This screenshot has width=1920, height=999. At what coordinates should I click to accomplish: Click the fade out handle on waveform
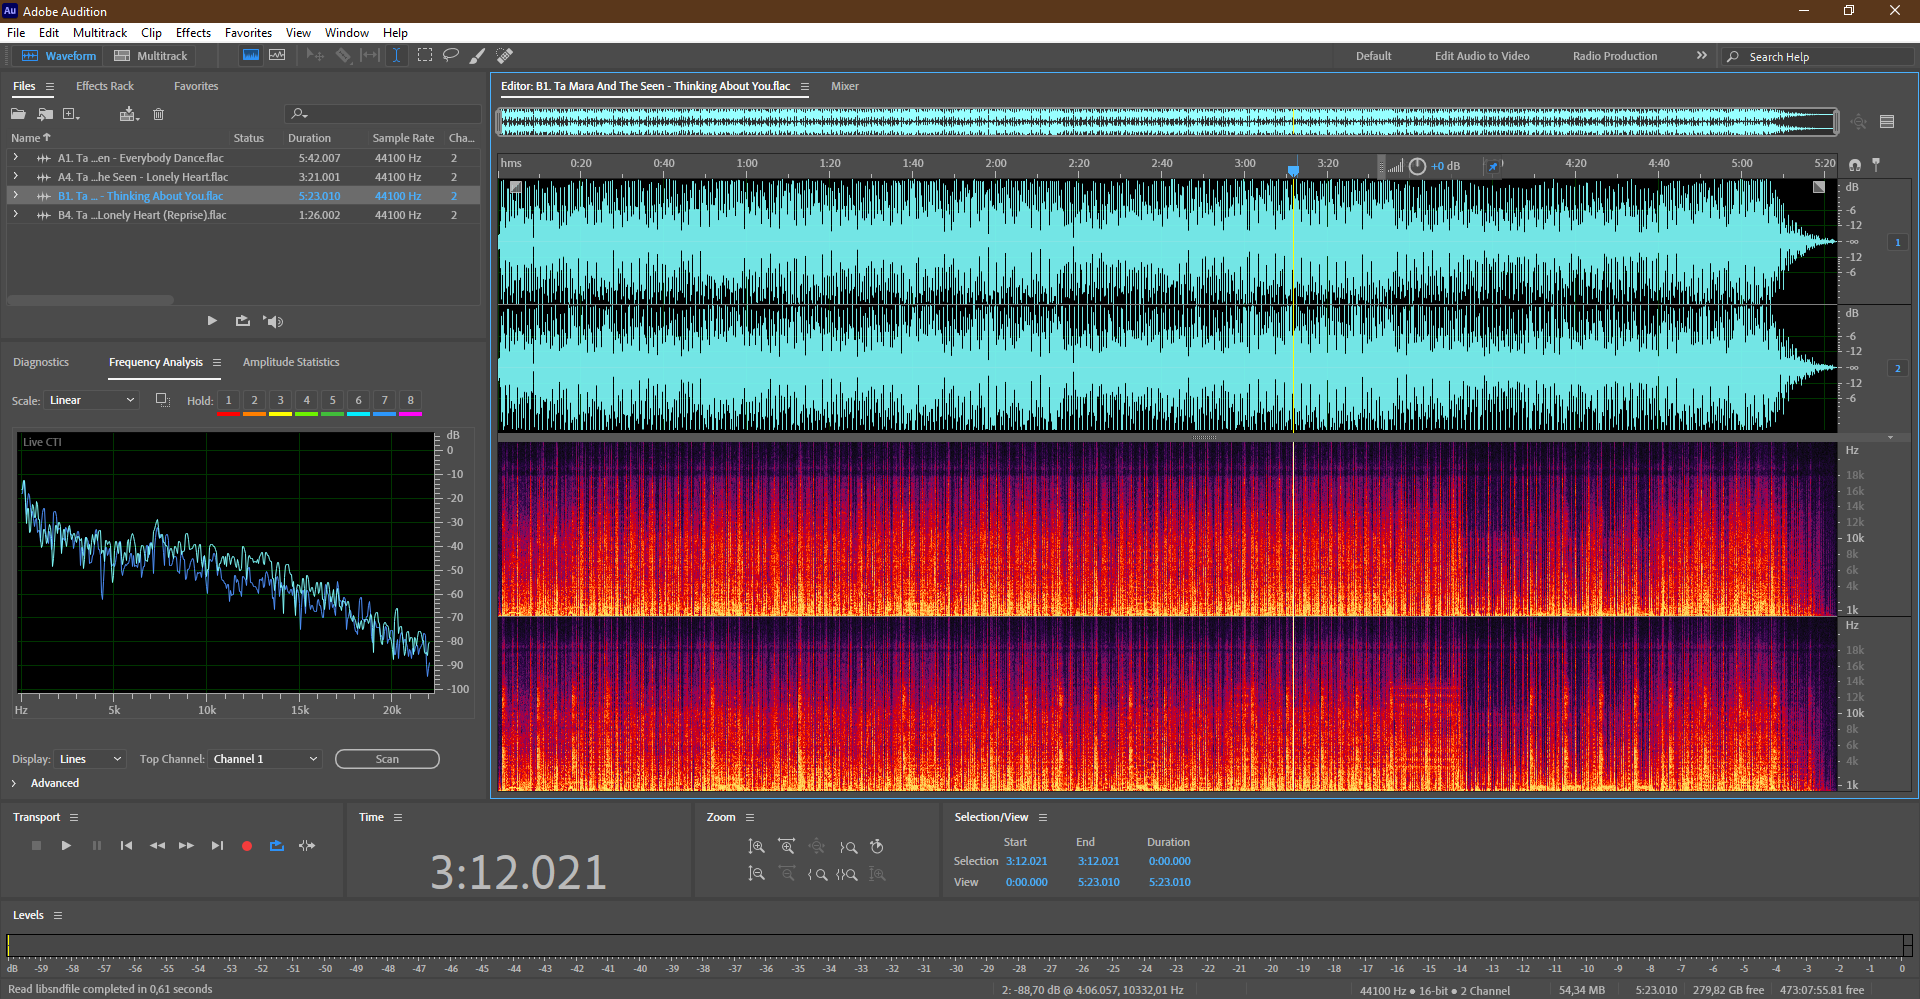click(1819, 187)
